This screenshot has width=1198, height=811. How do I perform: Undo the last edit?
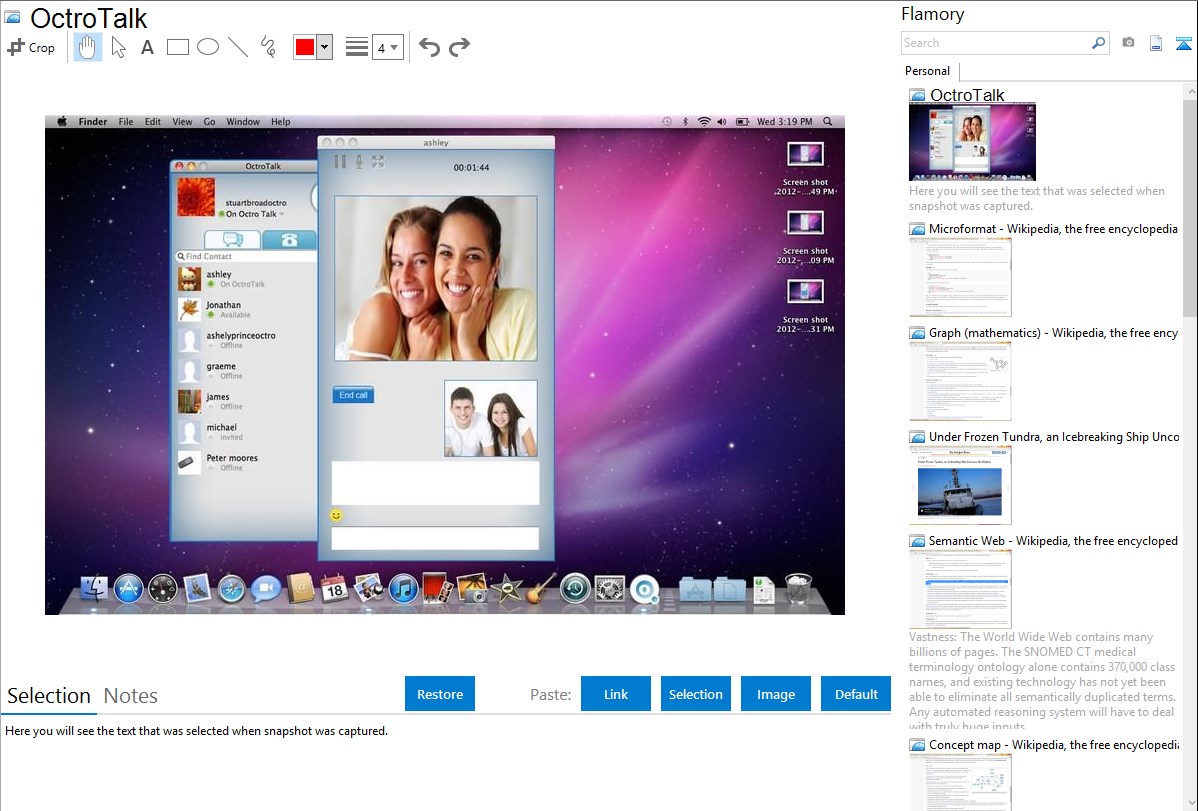point(429,47)
